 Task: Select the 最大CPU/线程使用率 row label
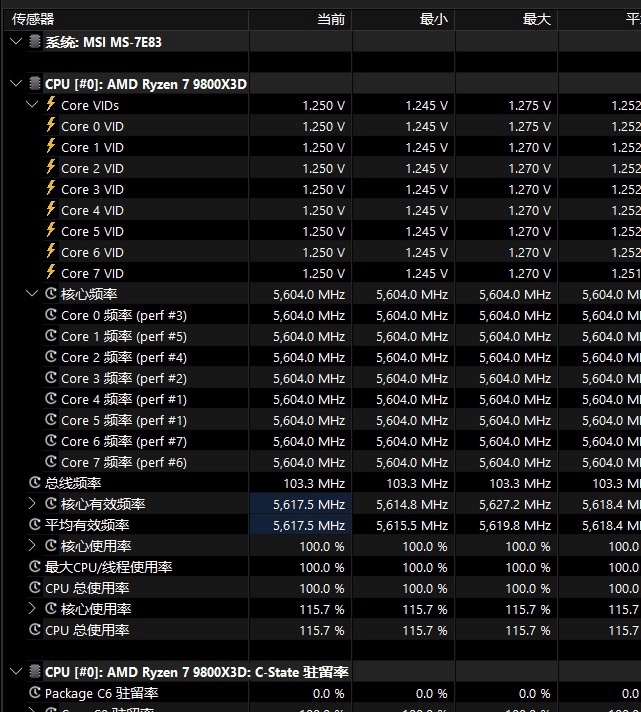pyautogui.click(x=108, y=567)
